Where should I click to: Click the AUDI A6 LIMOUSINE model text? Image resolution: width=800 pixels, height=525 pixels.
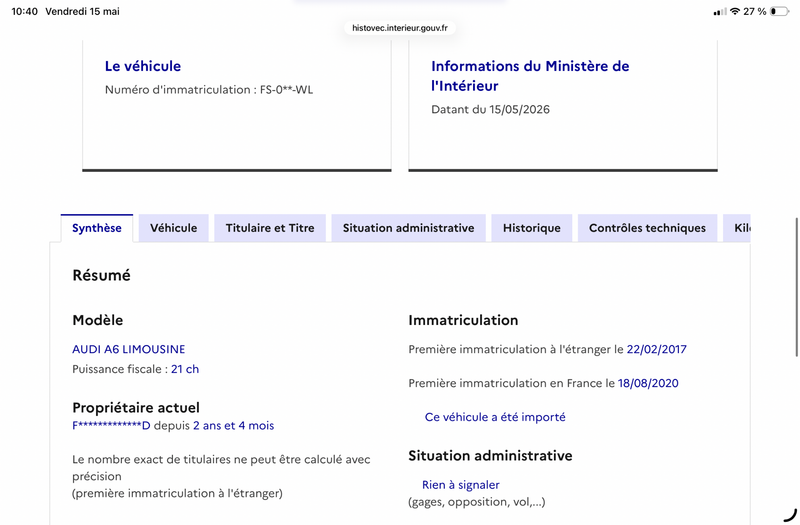point(129,349)
